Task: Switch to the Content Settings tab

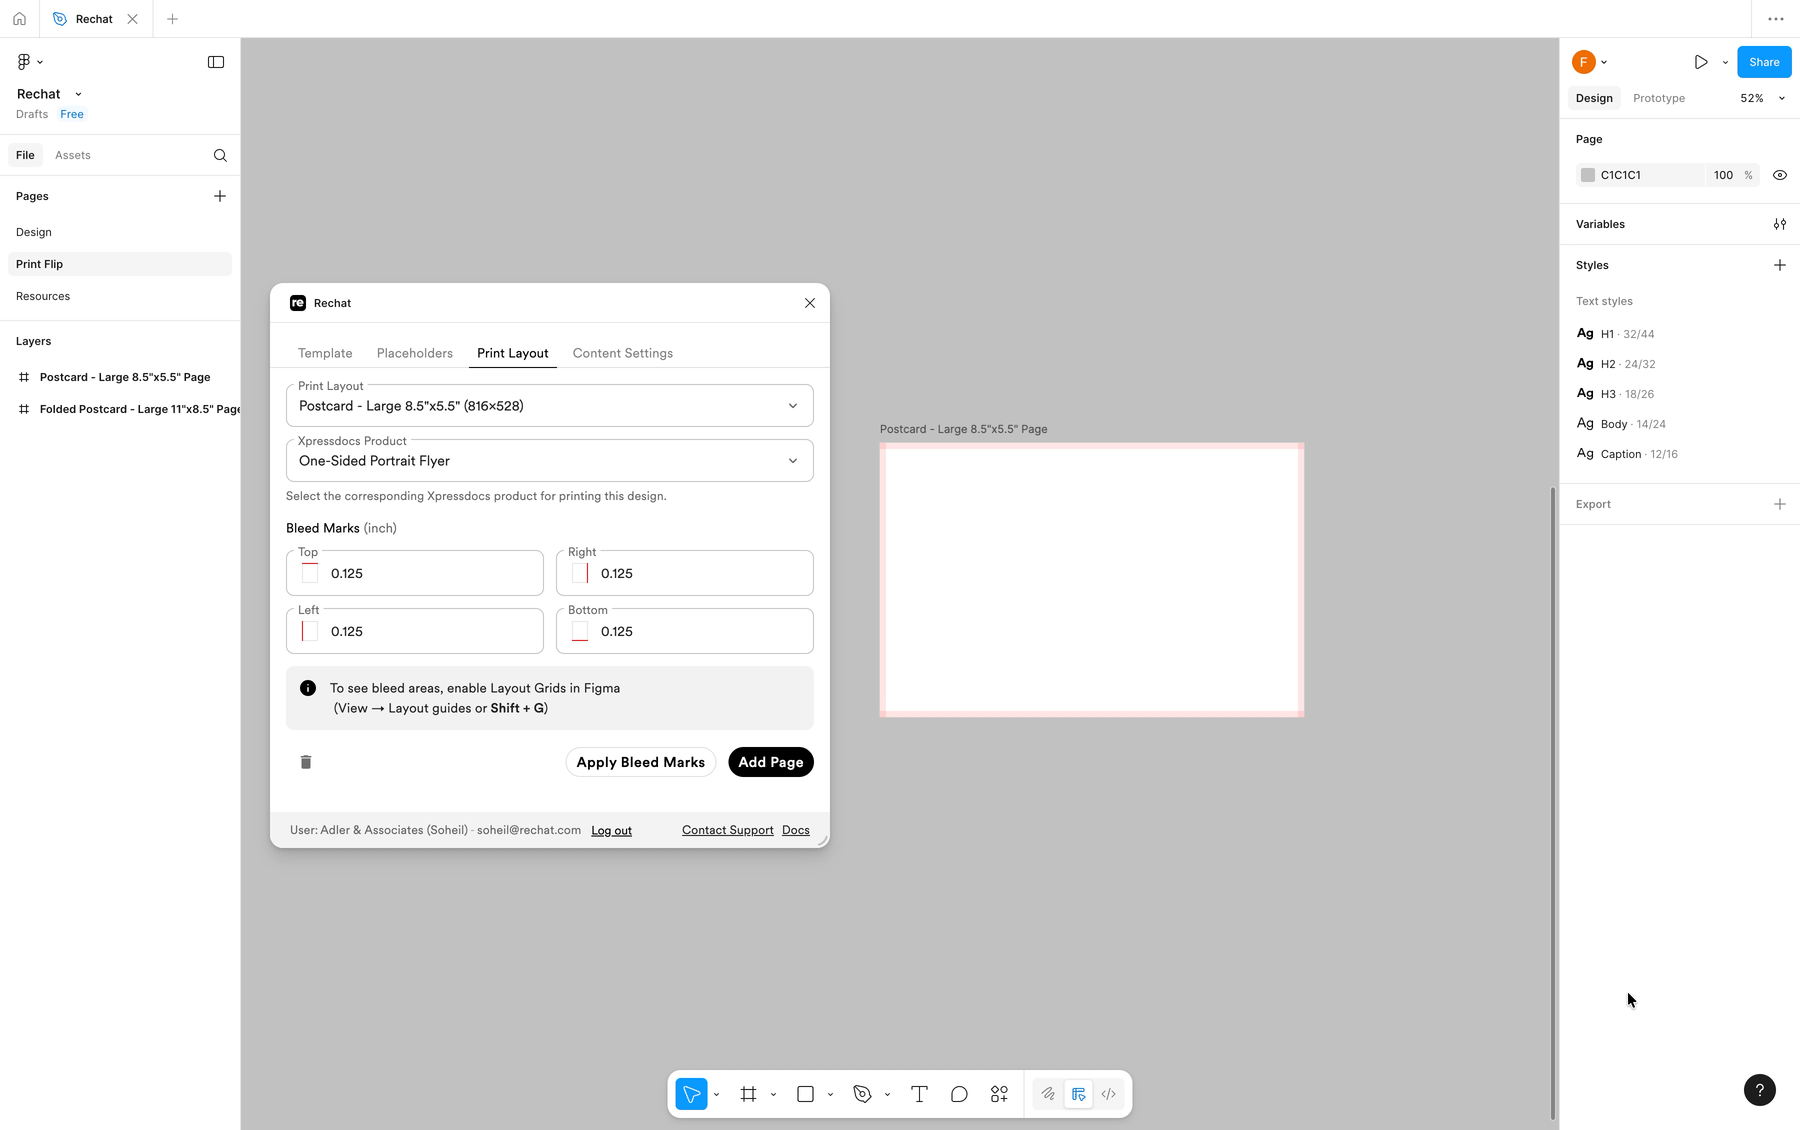Action: pos(622,353)
